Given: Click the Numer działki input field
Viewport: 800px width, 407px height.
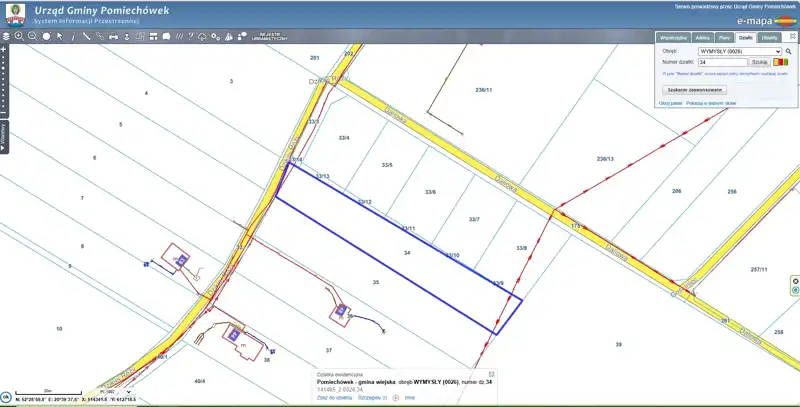Looking at the screenshot, I should coord(721,62).
